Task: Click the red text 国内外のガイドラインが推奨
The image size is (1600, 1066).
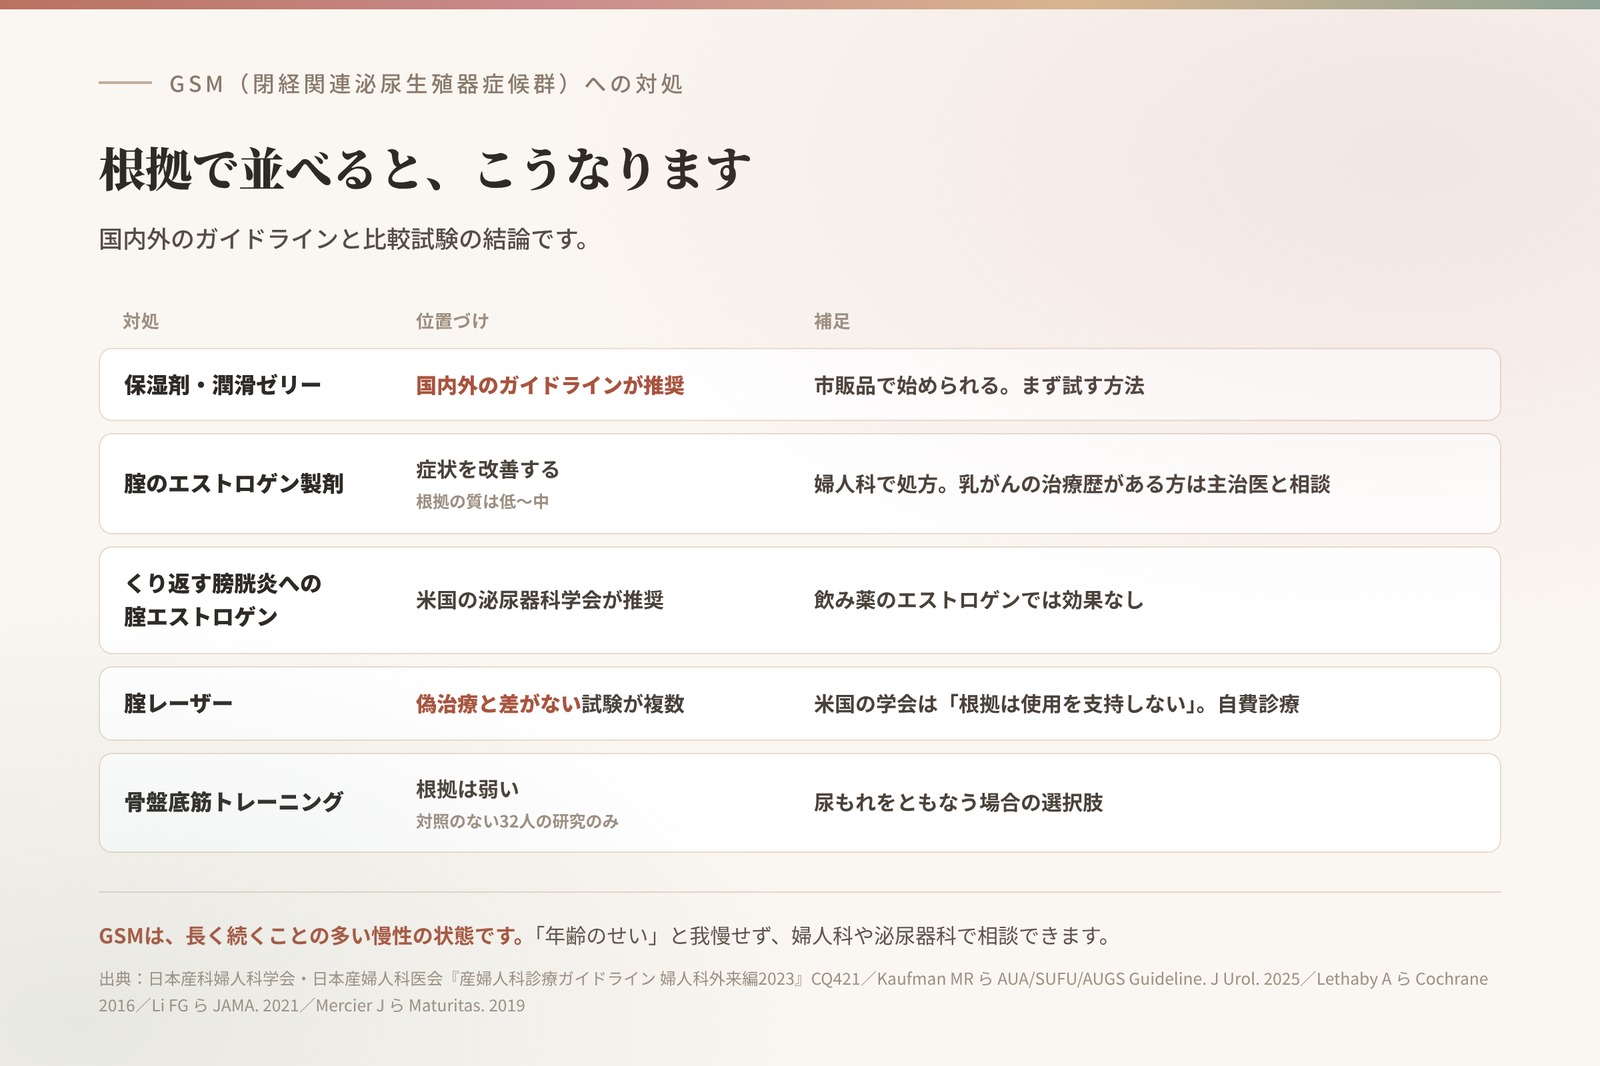Action: point(550,385)
